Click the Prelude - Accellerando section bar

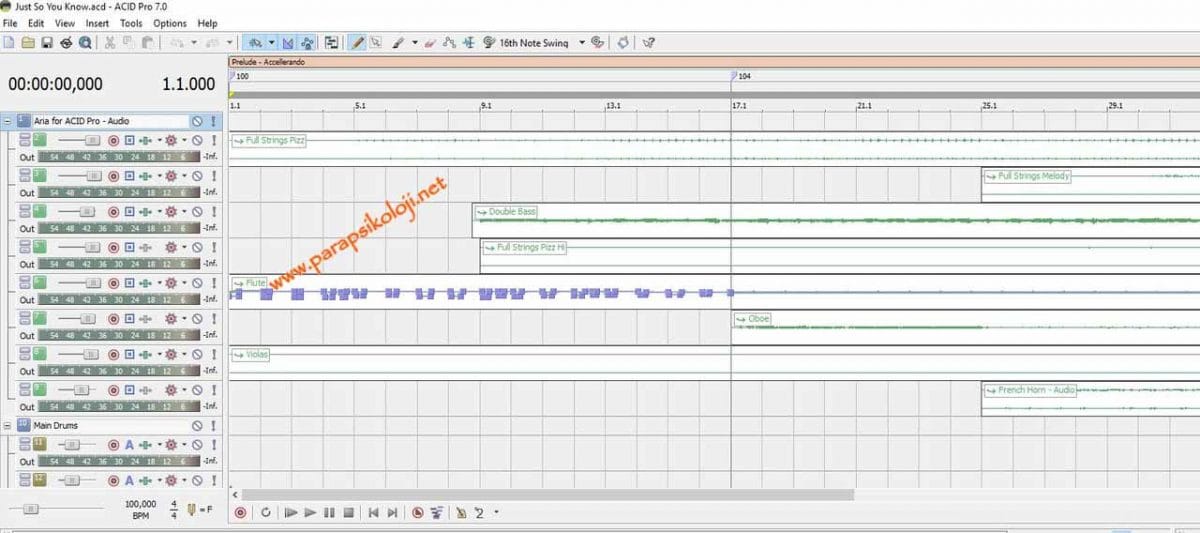point(714,62)
